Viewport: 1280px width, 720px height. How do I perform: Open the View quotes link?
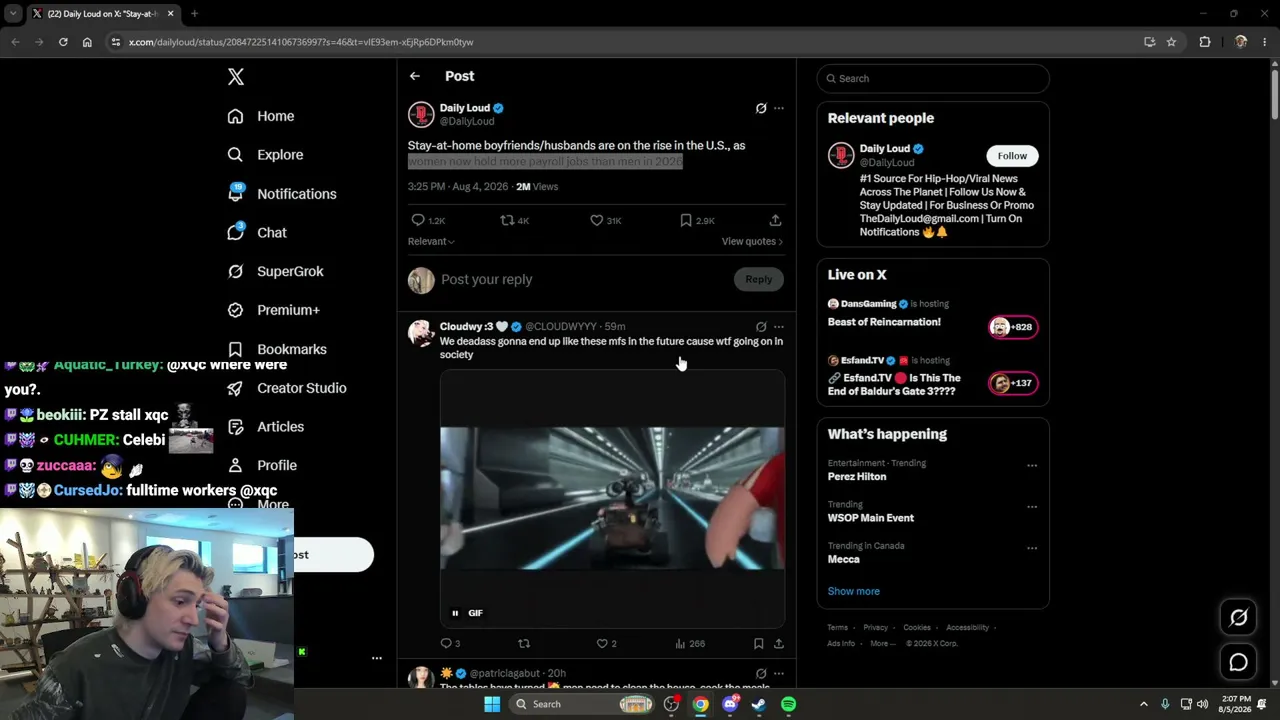[x=752, y=241]
